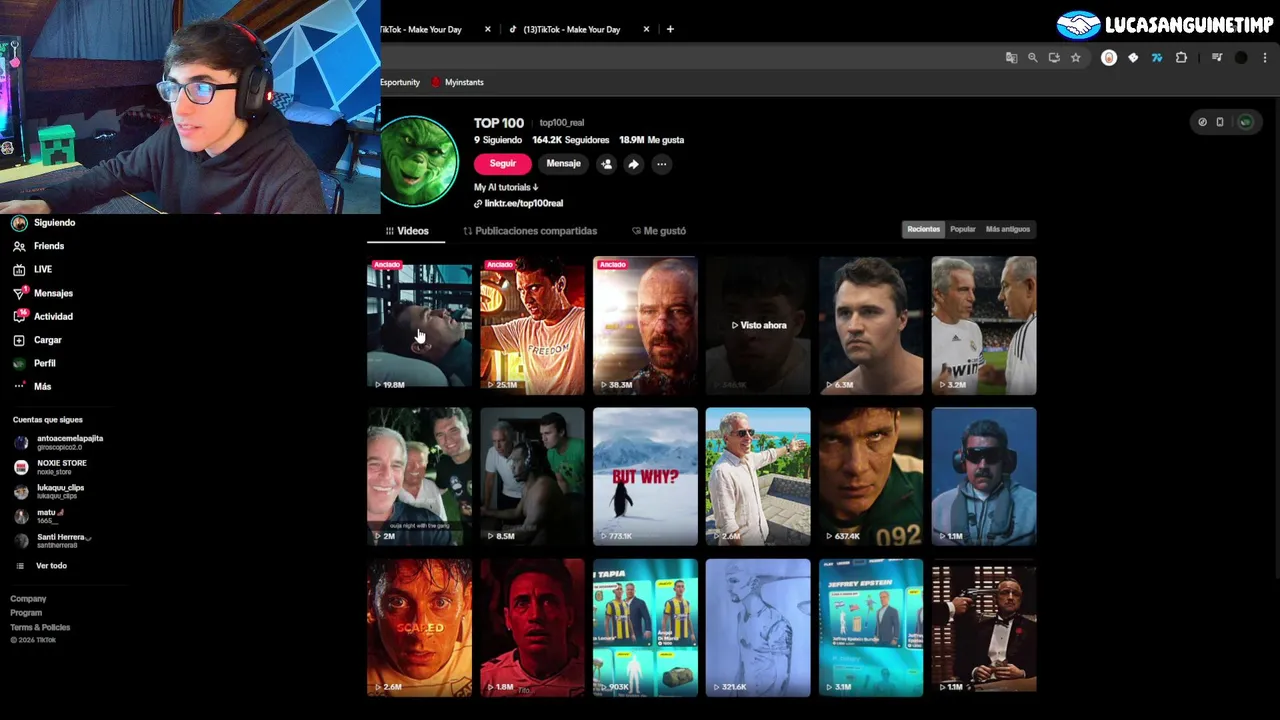Click the green avatar in the floating widget

pos(1245,122)
